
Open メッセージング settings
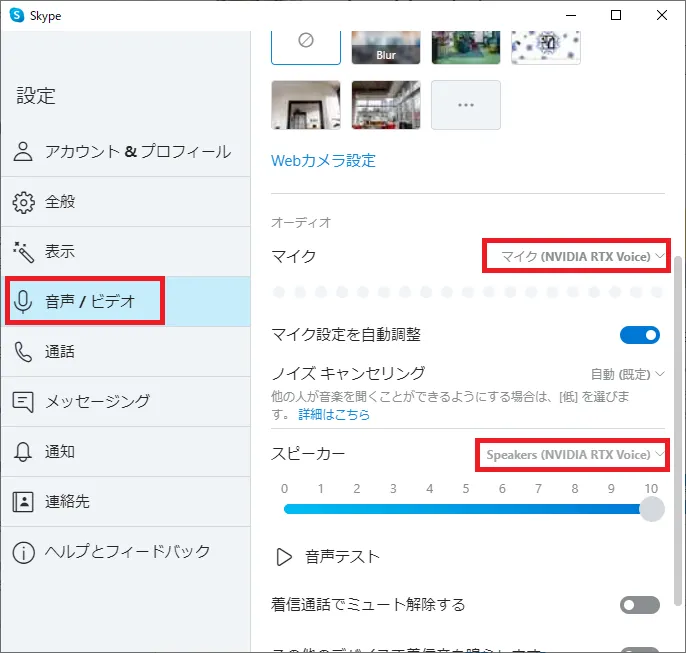coord(126,402)
